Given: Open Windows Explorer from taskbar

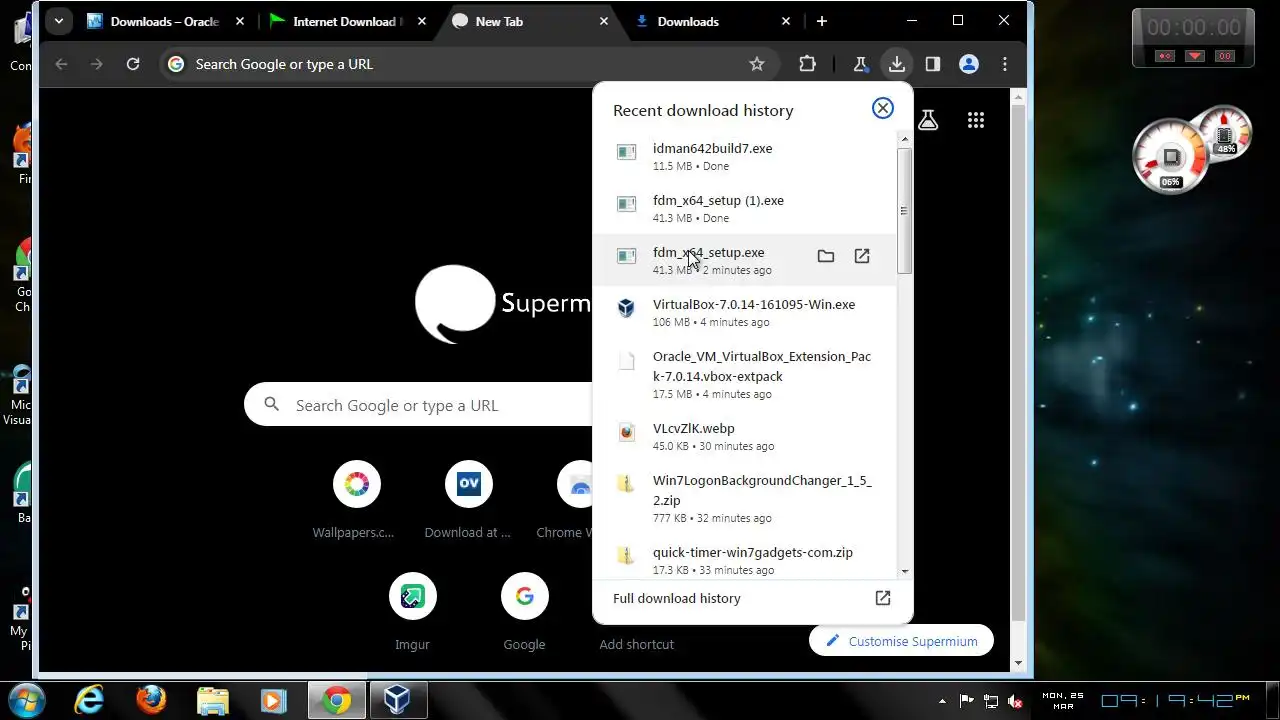Looking at the screenshot, I should coord(213,700).
